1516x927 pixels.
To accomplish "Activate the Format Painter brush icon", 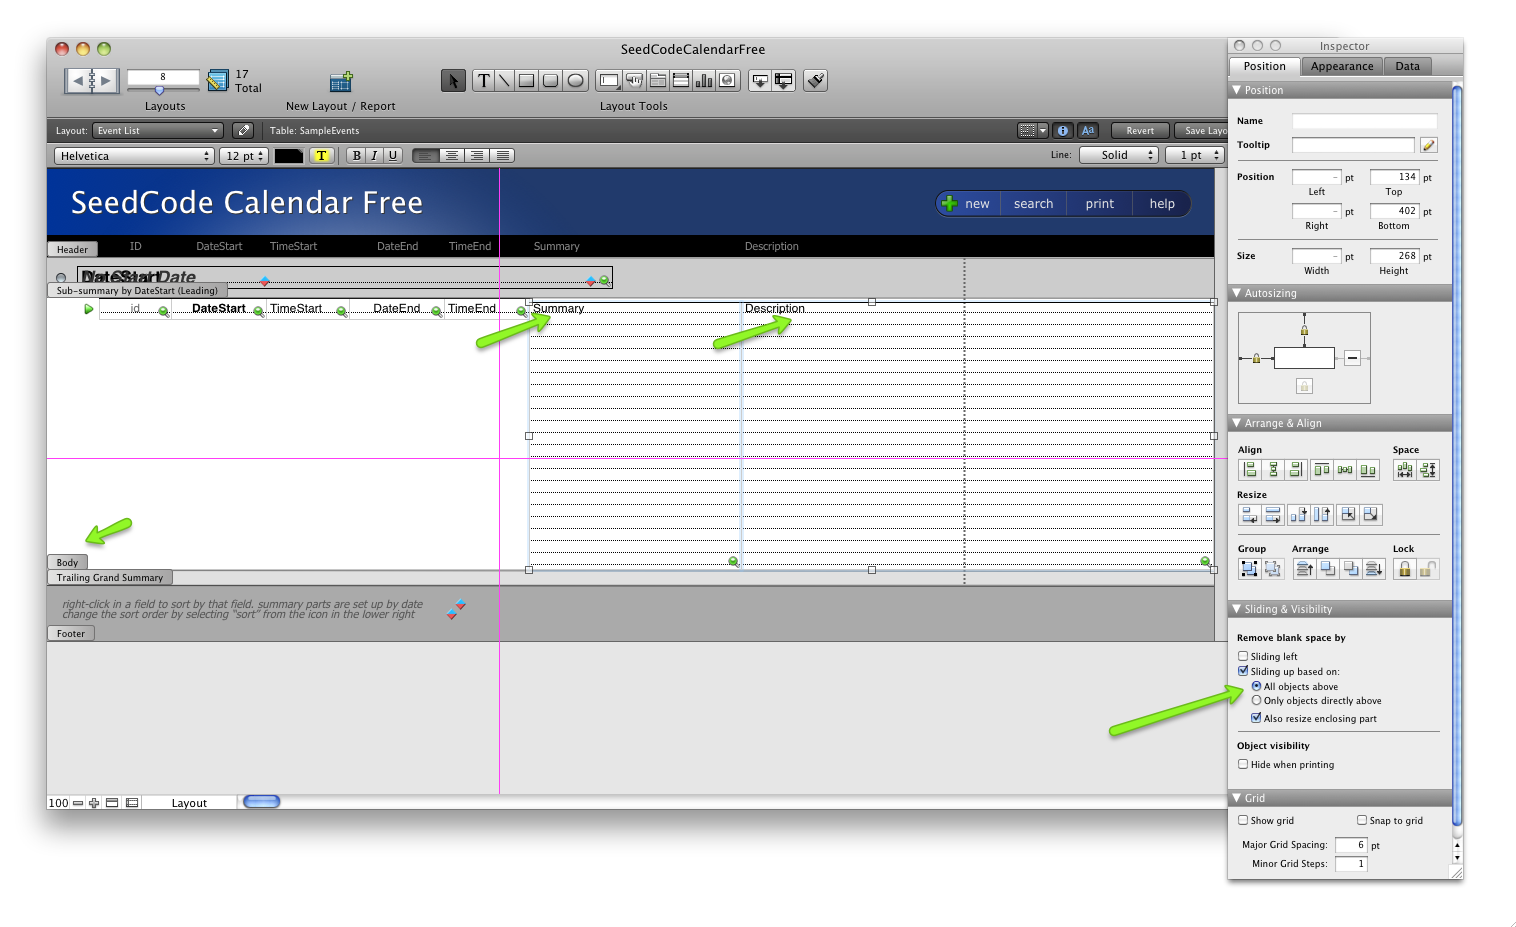I will click(x=816, y=81).
